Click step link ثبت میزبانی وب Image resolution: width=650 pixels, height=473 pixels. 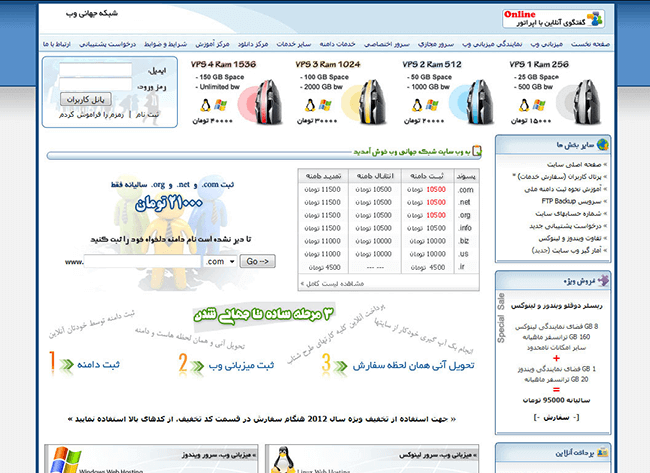[241, 366]
